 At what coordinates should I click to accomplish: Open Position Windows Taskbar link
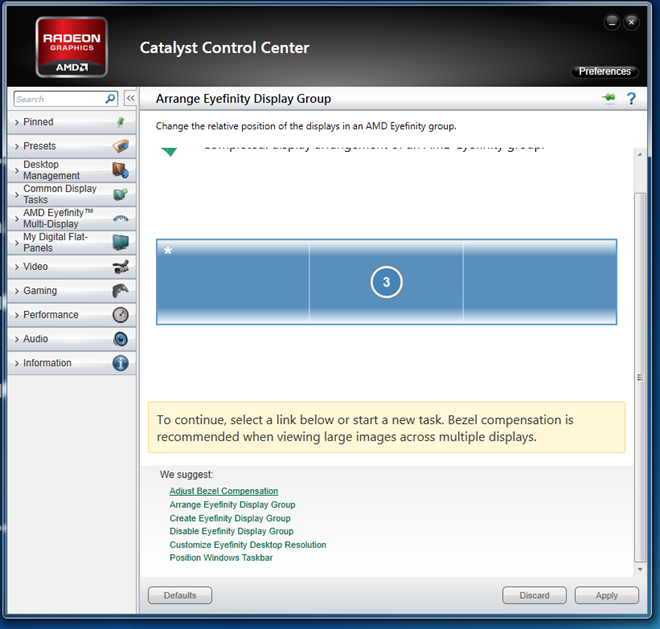(x=221, y=557)
